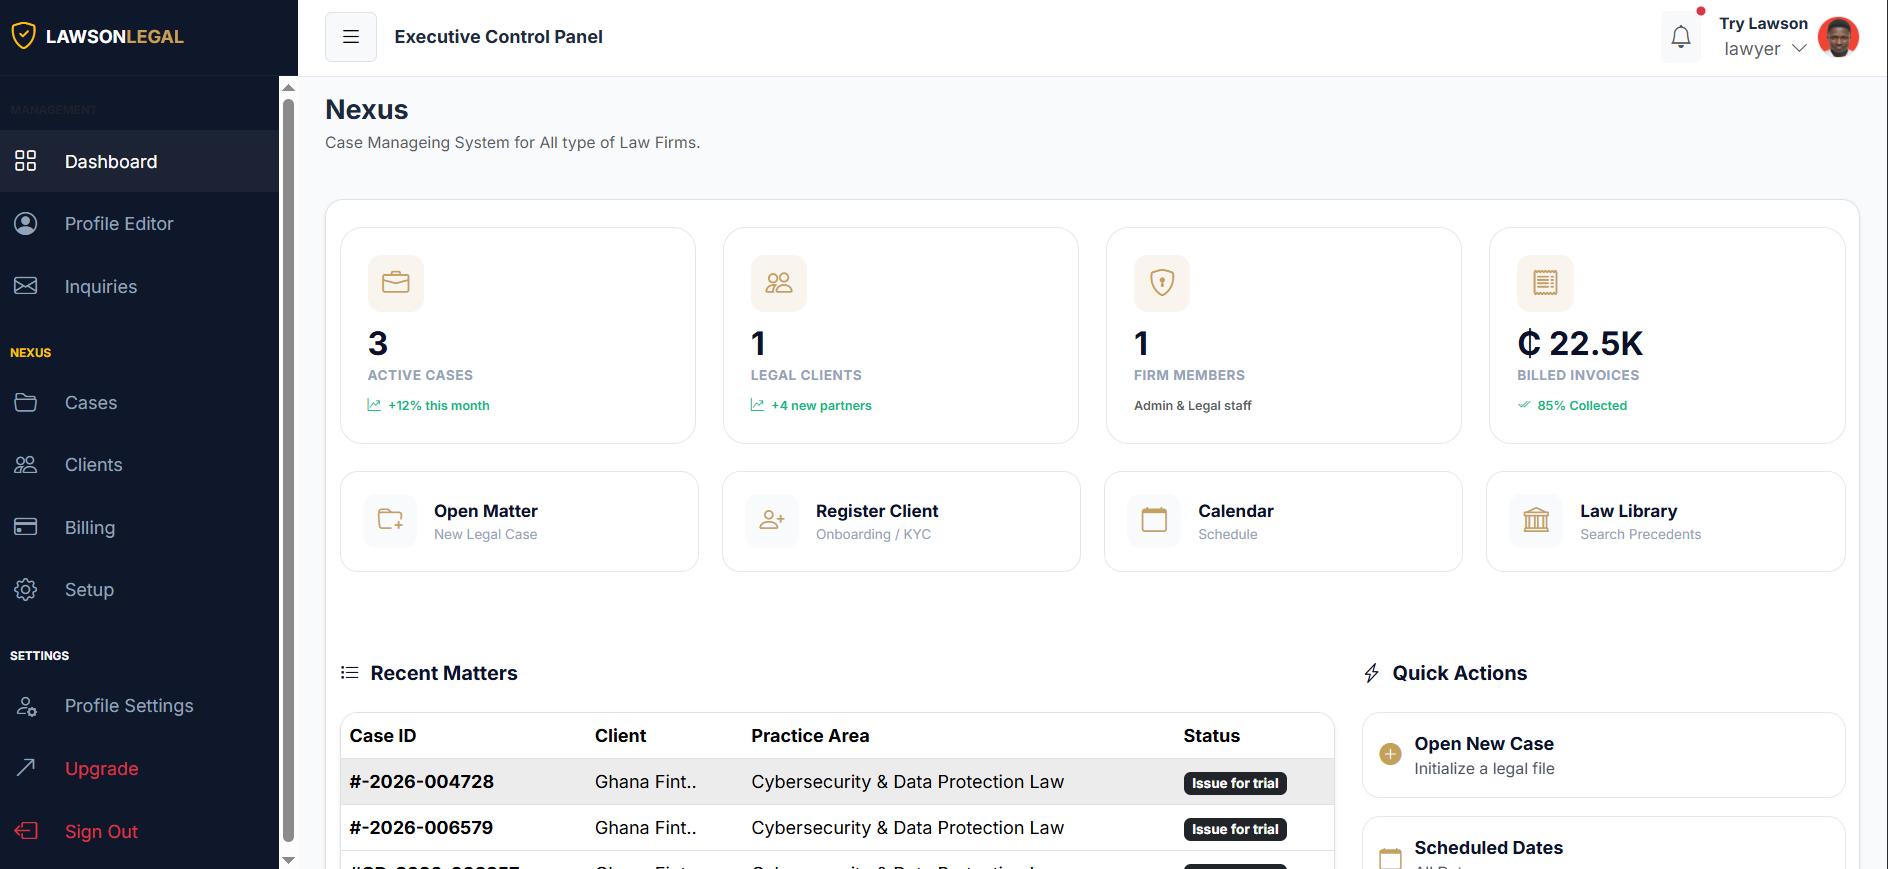
Task: Click the '+4 new partners' text
Action: [821, 406]
